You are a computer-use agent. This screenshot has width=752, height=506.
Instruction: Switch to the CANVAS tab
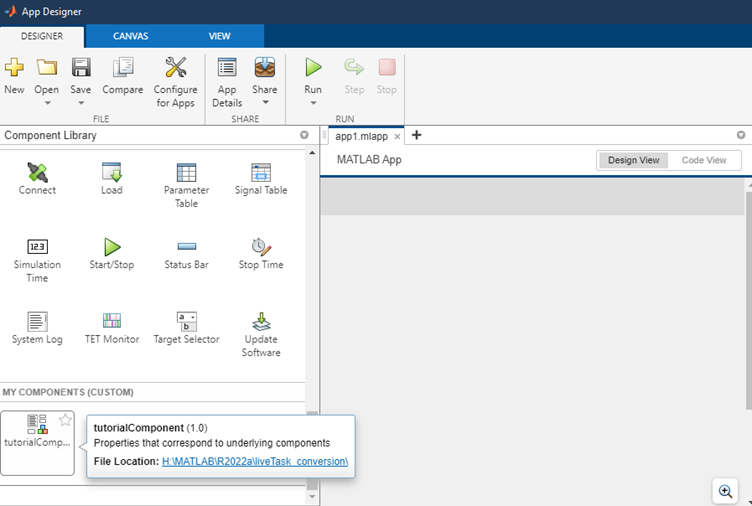pos(130,36)
